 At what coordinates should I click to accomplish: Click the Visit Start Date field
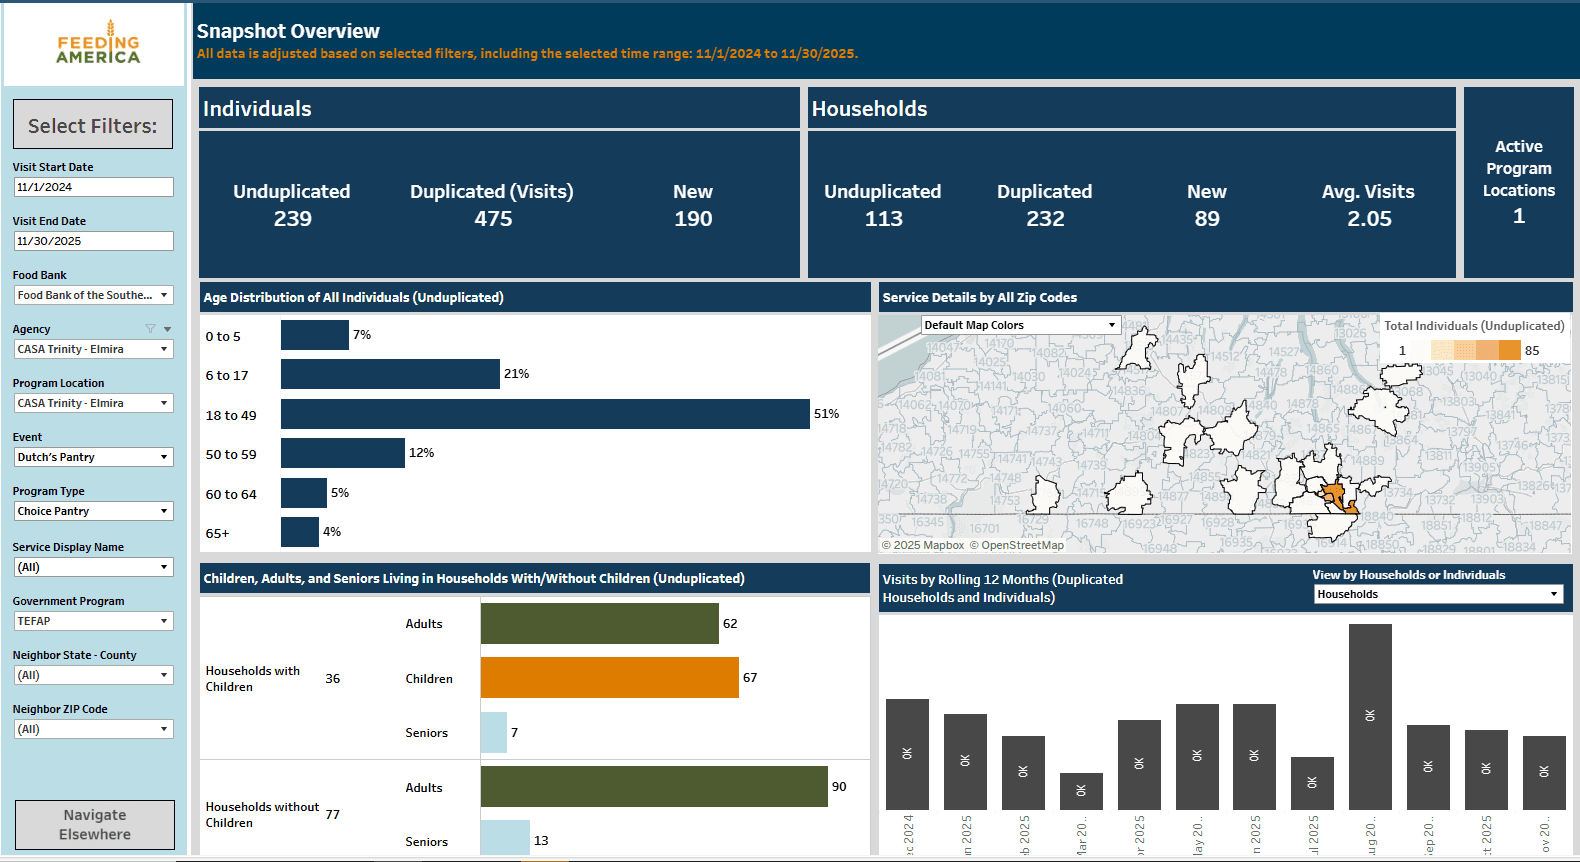tap(93, 187)
